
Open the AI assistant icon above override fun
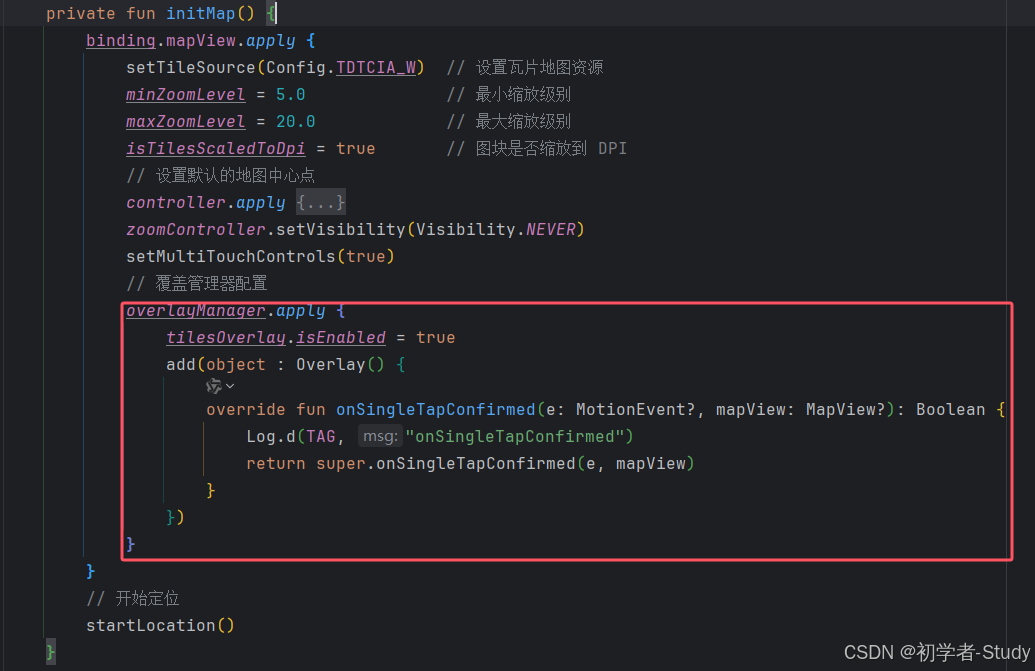[x=214, y=385]
